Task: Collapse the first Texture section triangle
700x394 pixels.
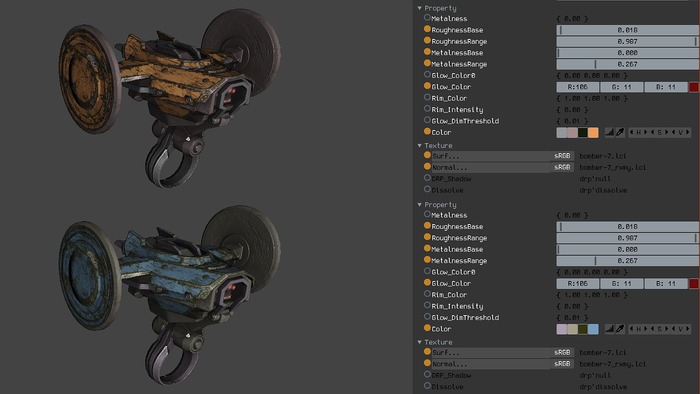Action: coord(420,145)
